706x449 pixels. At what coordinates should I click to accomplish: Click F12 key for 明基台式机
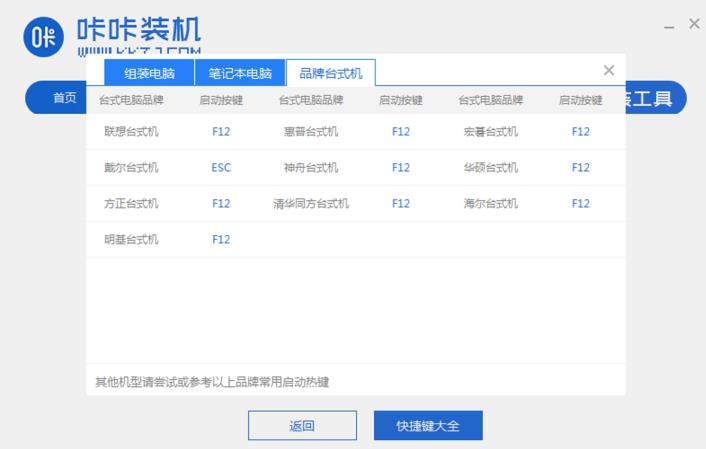221,239
